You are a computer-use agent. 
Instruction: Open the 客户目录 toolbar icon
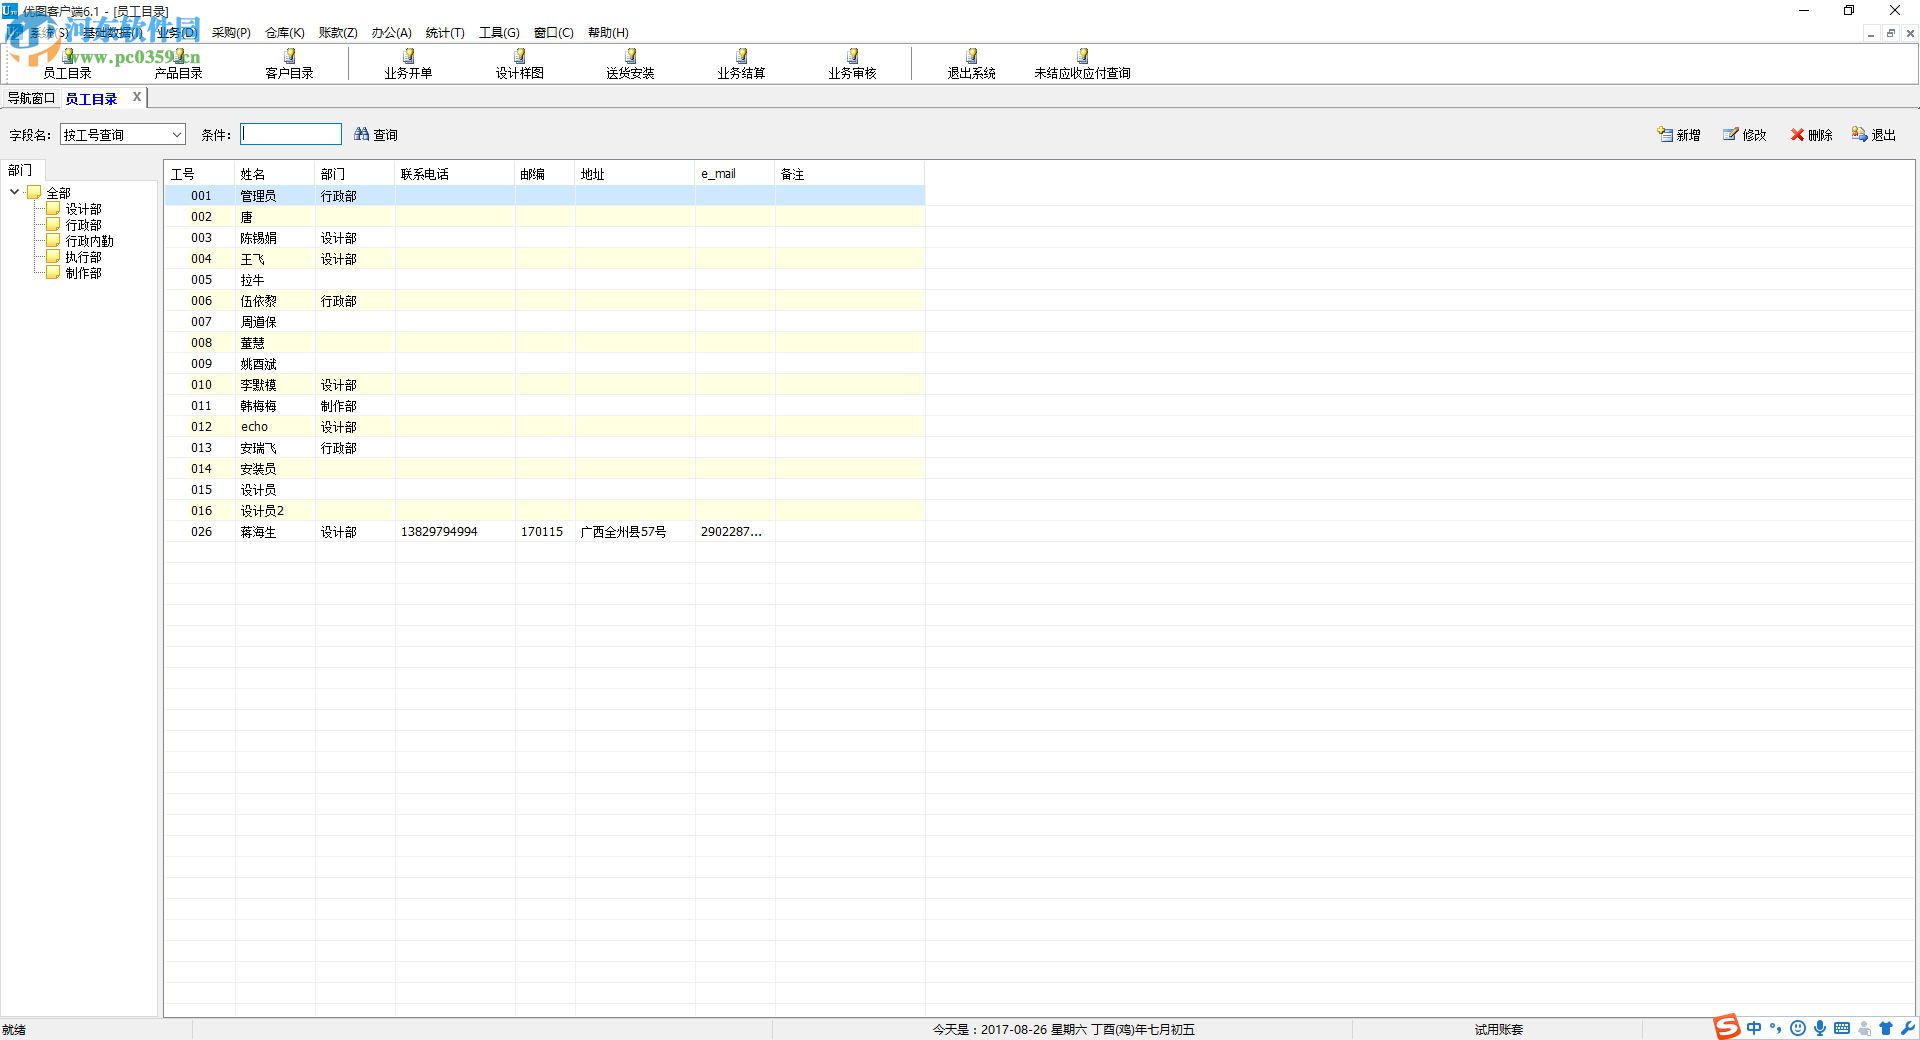[x=289, y=64]
